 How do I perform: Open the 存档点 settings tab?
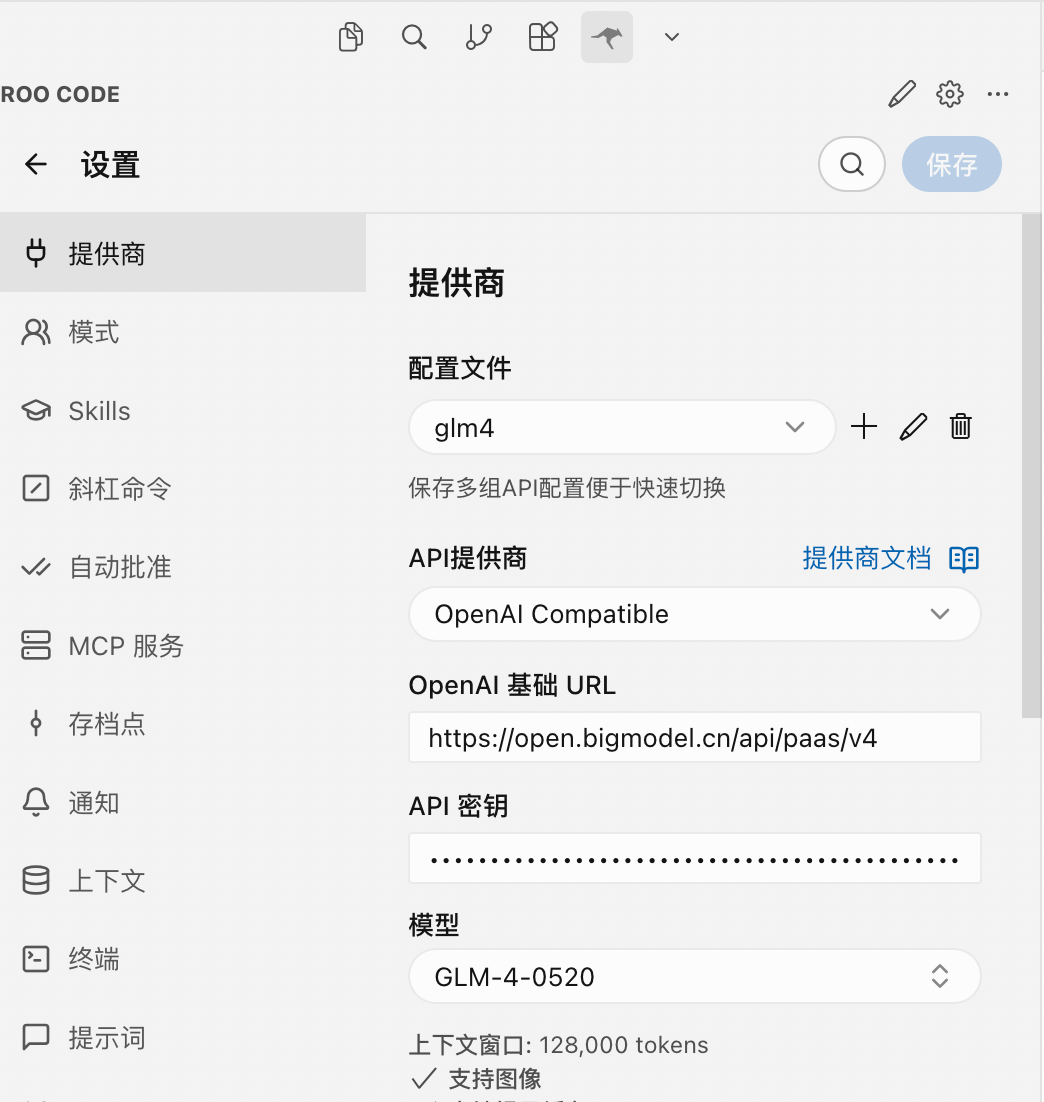183,724
